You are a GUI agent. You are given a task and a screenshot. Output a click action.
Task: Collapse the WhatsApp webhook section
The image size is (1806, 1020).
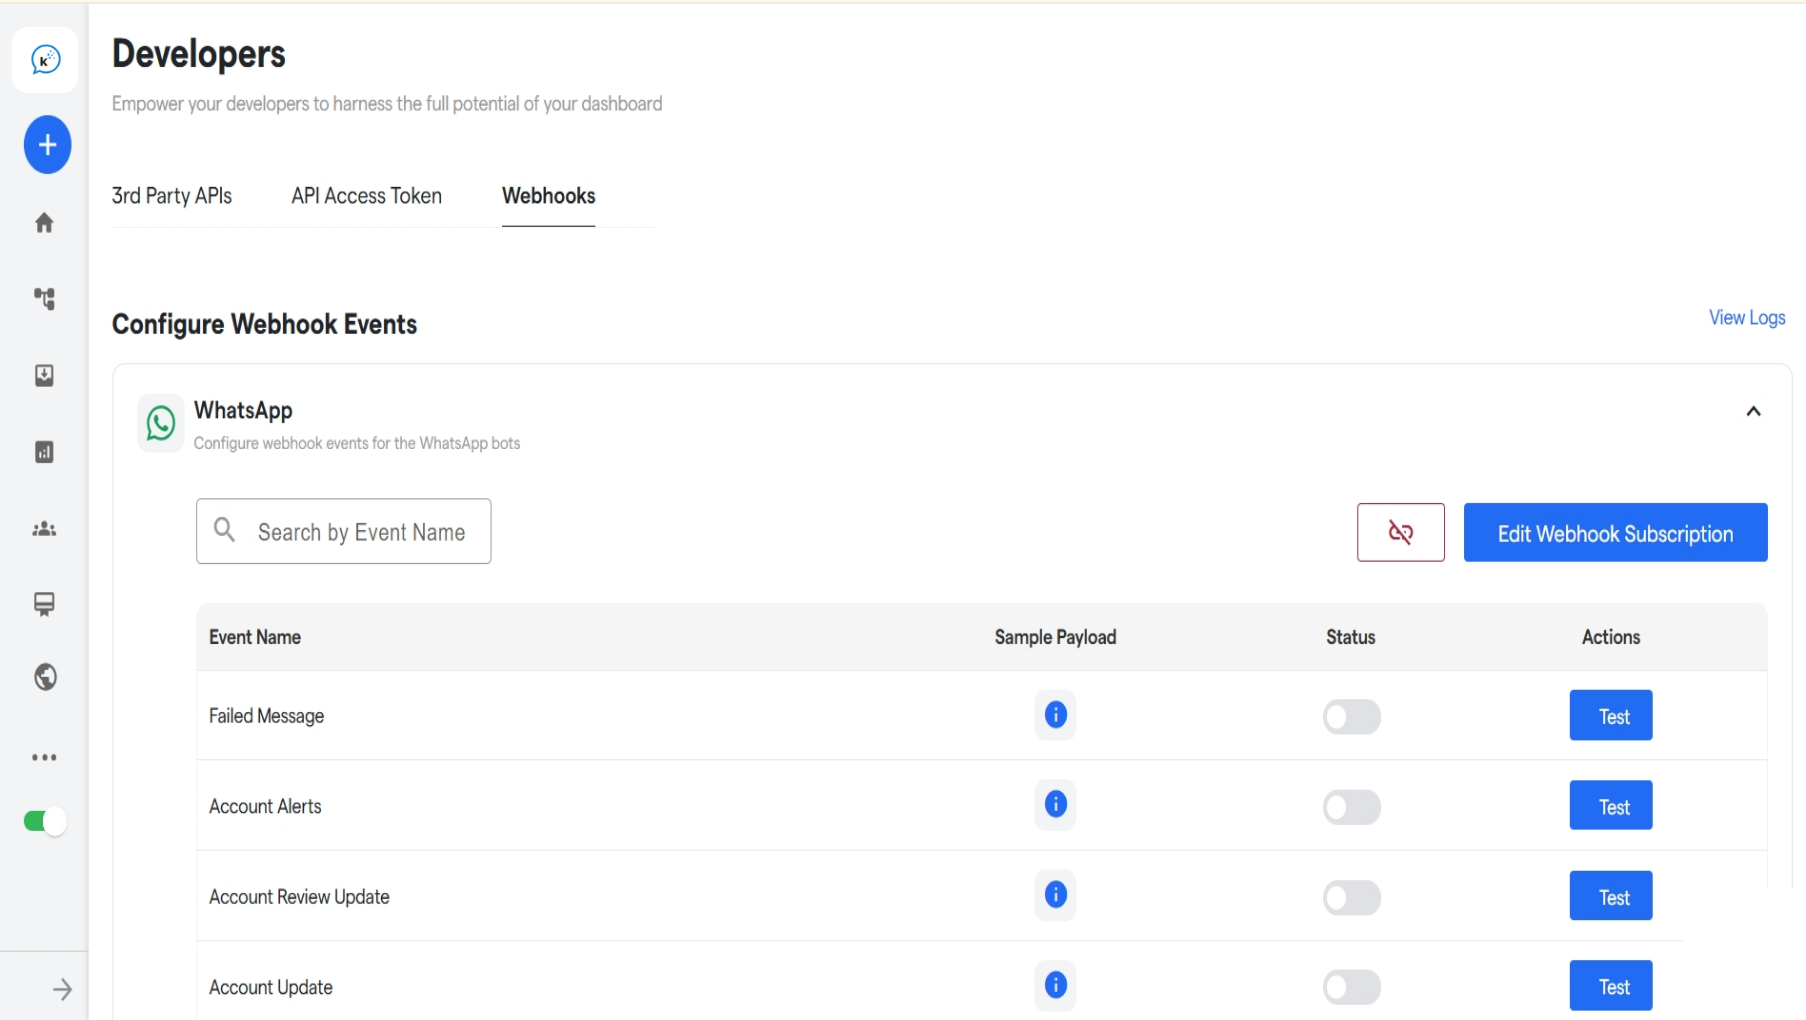click(x=1753, y=410)
